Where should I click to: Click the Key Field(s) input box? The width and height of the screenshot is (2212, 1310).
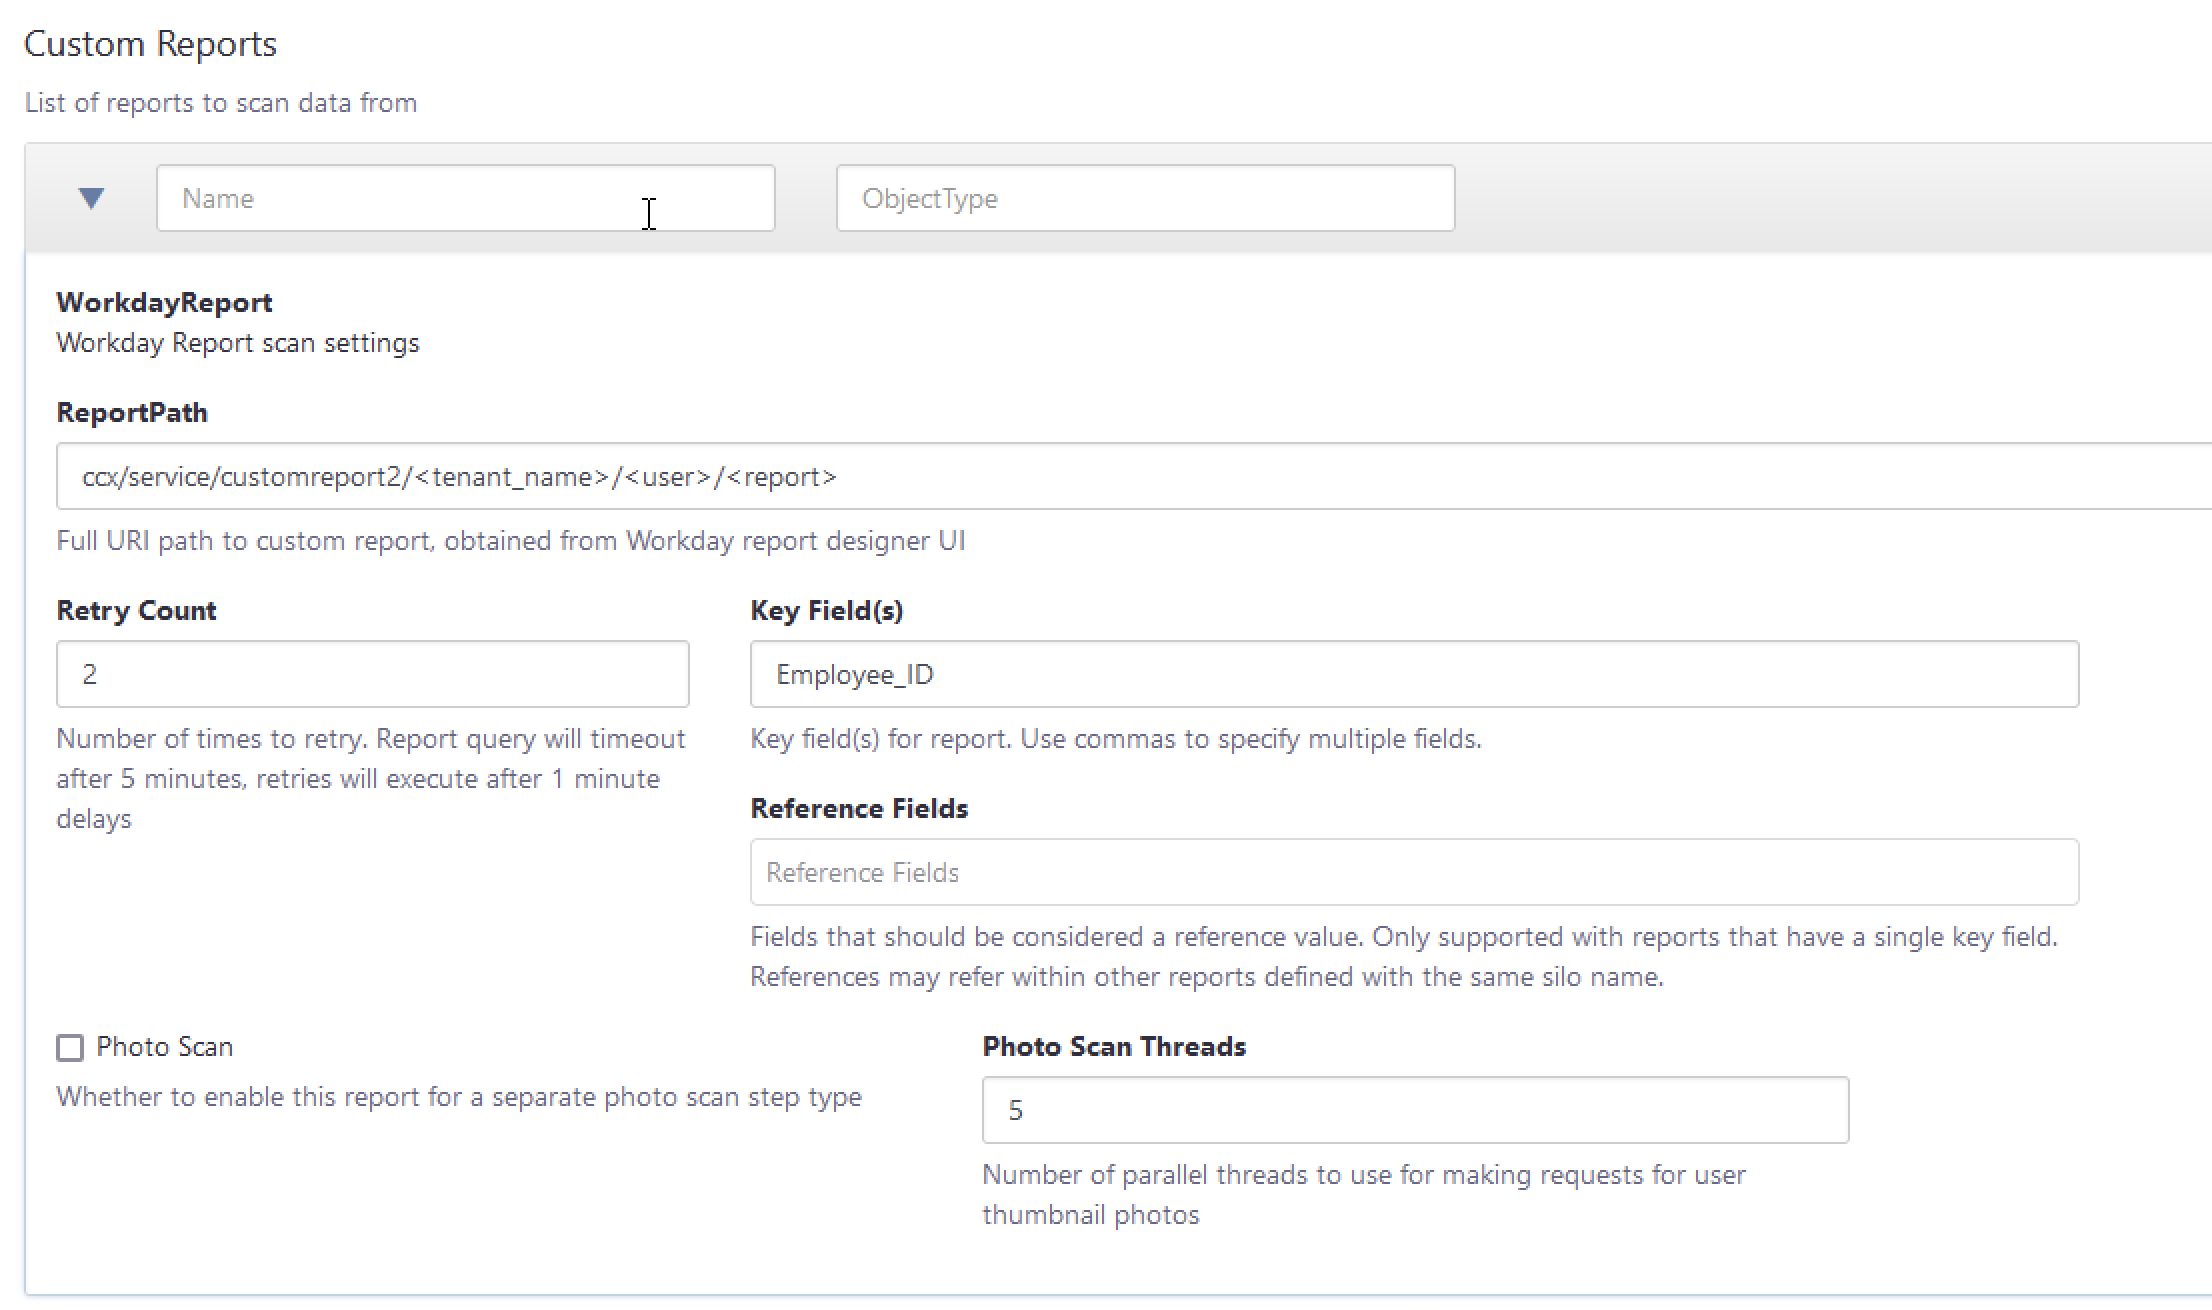pyautogui.click(x=1414, y=674)
